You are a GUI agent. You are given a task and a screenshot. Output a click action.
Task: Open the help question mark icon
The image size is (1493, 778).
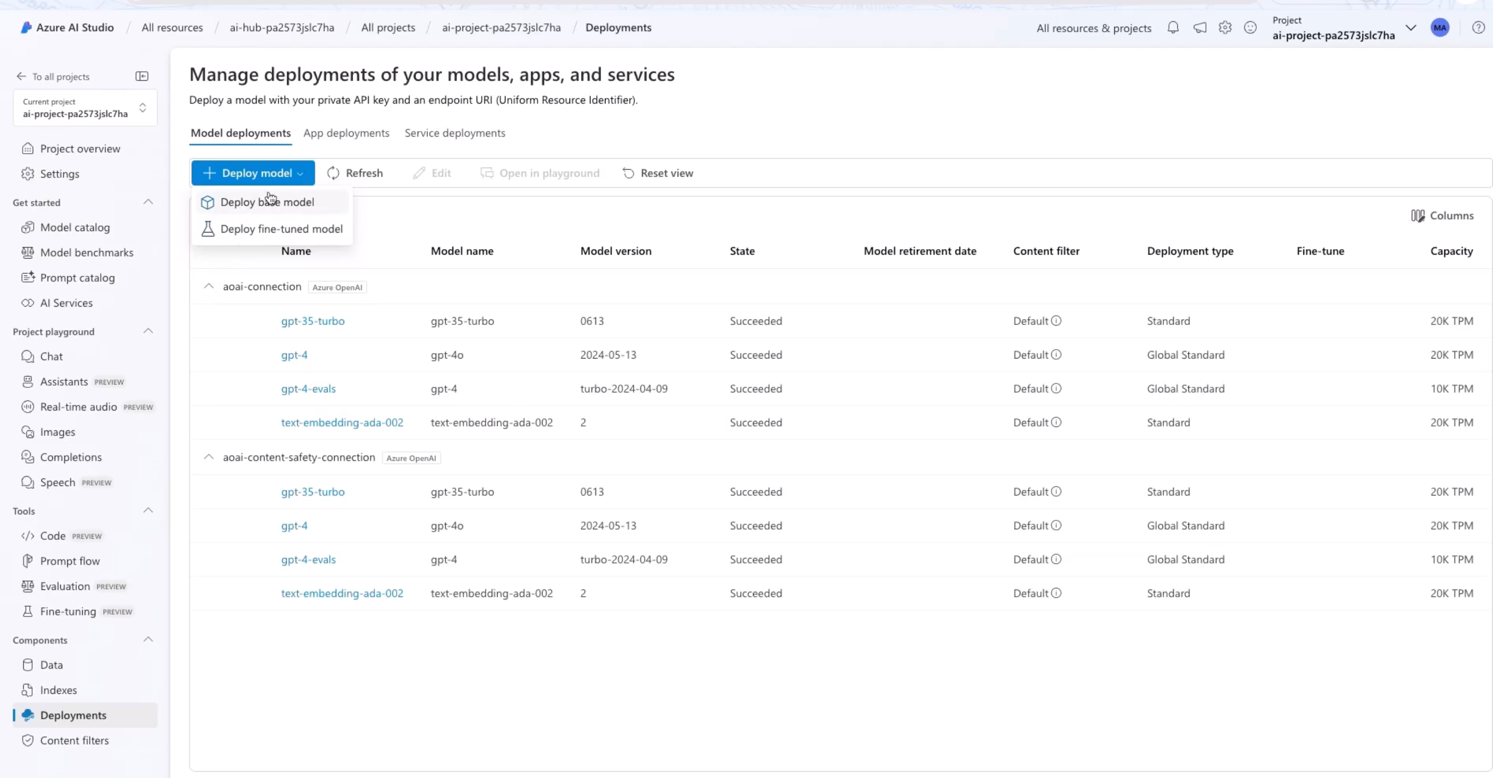pos(1478,28)
